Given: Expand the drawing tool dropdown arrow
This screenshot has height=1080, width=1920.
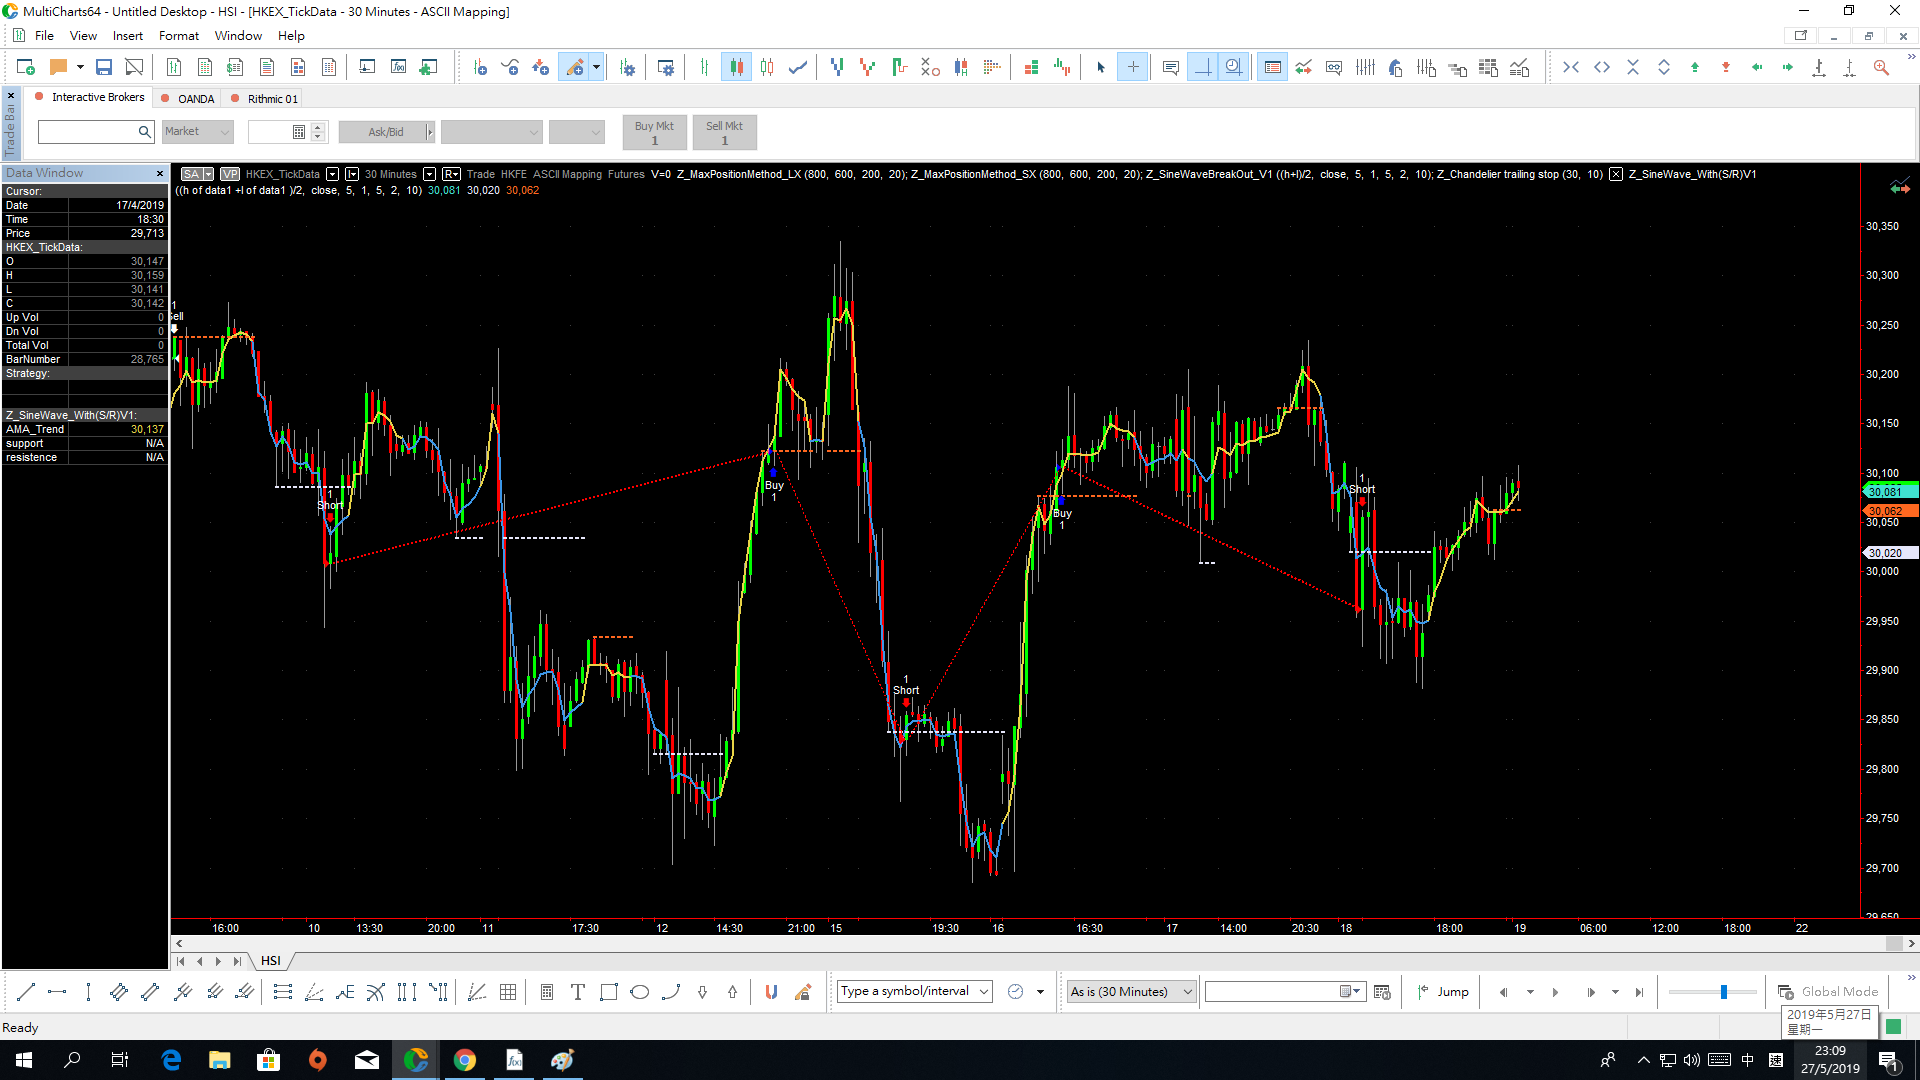Looking at the screenshot, I should point(597,67).
